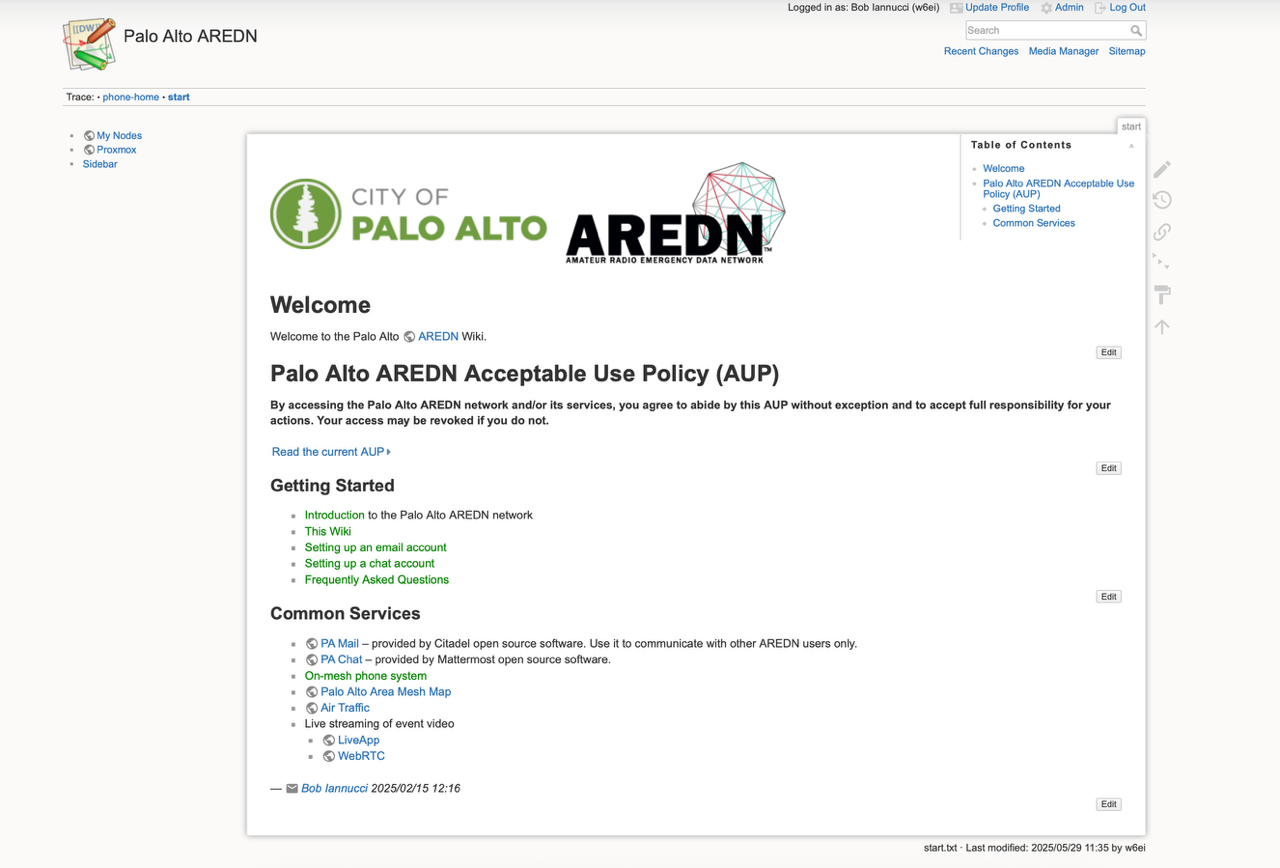The height and width of the screenshot is (868, 1280).
Task: Open Palo Alto Area Mesh Map
Action: point(386,692)
